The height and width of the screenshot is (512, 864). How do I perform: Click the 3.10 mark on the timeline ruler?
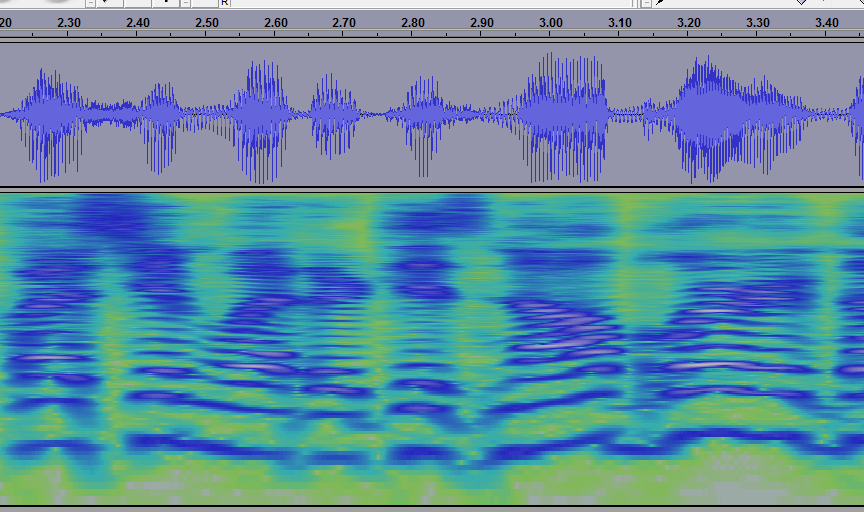(x=620, y=23)
